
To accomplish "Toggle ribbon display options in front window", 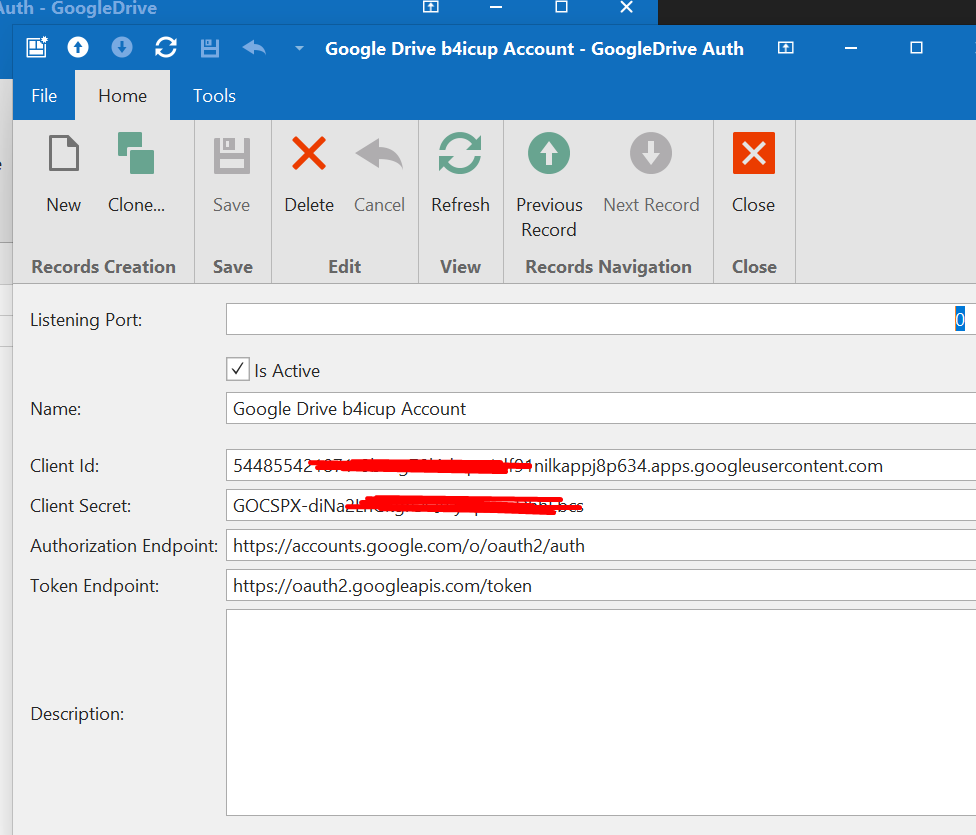I will tap(786, 48).
